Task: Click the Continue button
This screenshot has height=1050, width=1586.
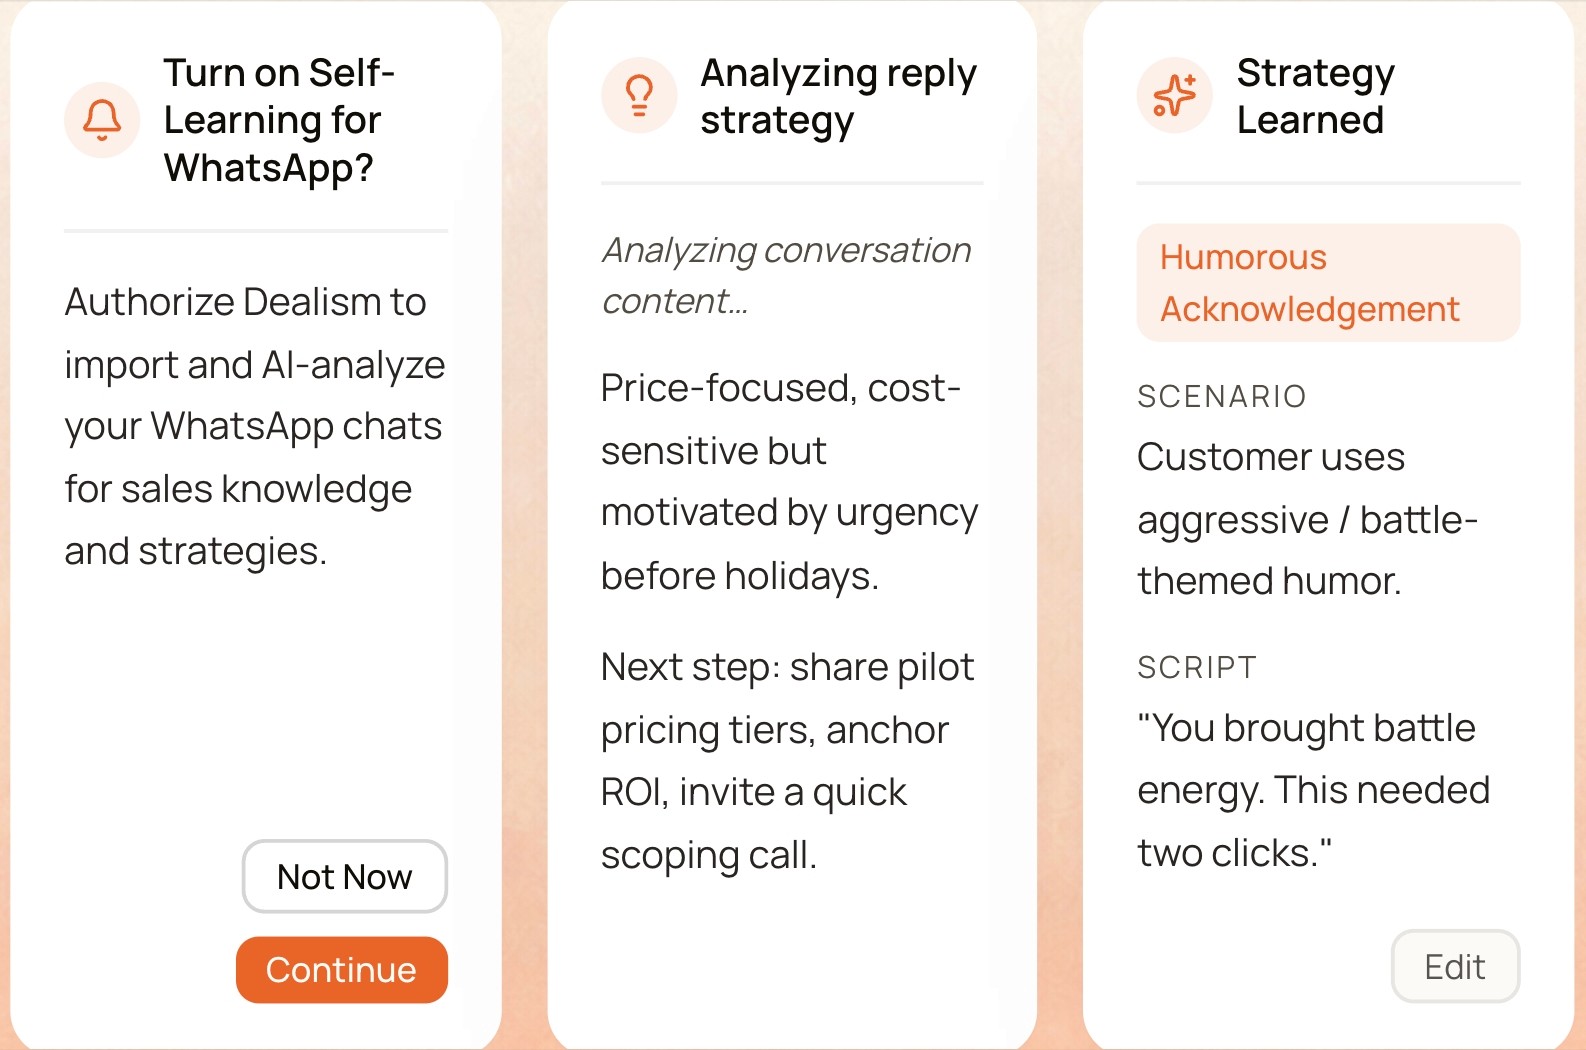Action: (x=341, y=970)
